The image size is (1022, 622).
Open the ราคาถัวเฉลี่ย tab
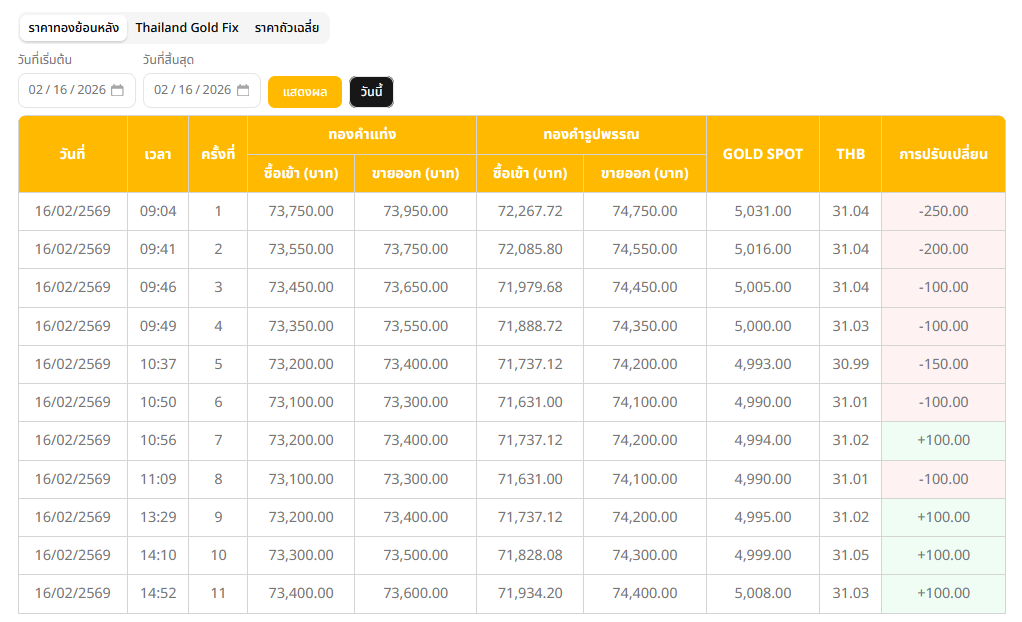point(287,28)
